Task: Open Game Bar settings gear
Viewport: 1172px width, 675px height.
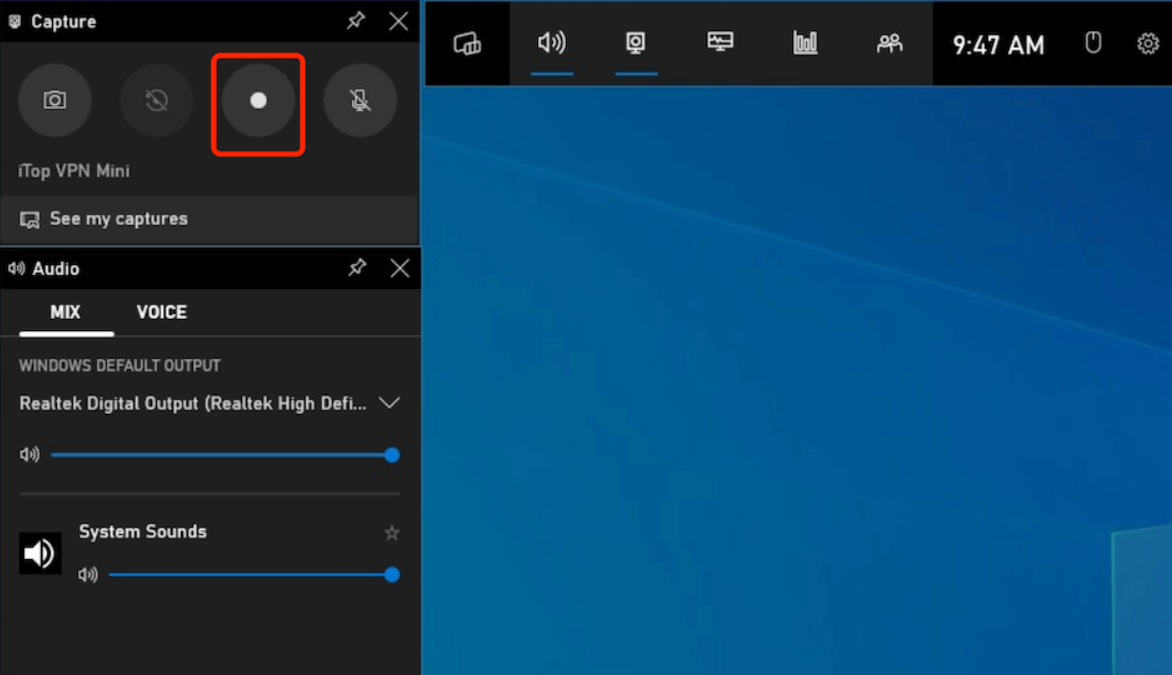Action: point(1147,44)
